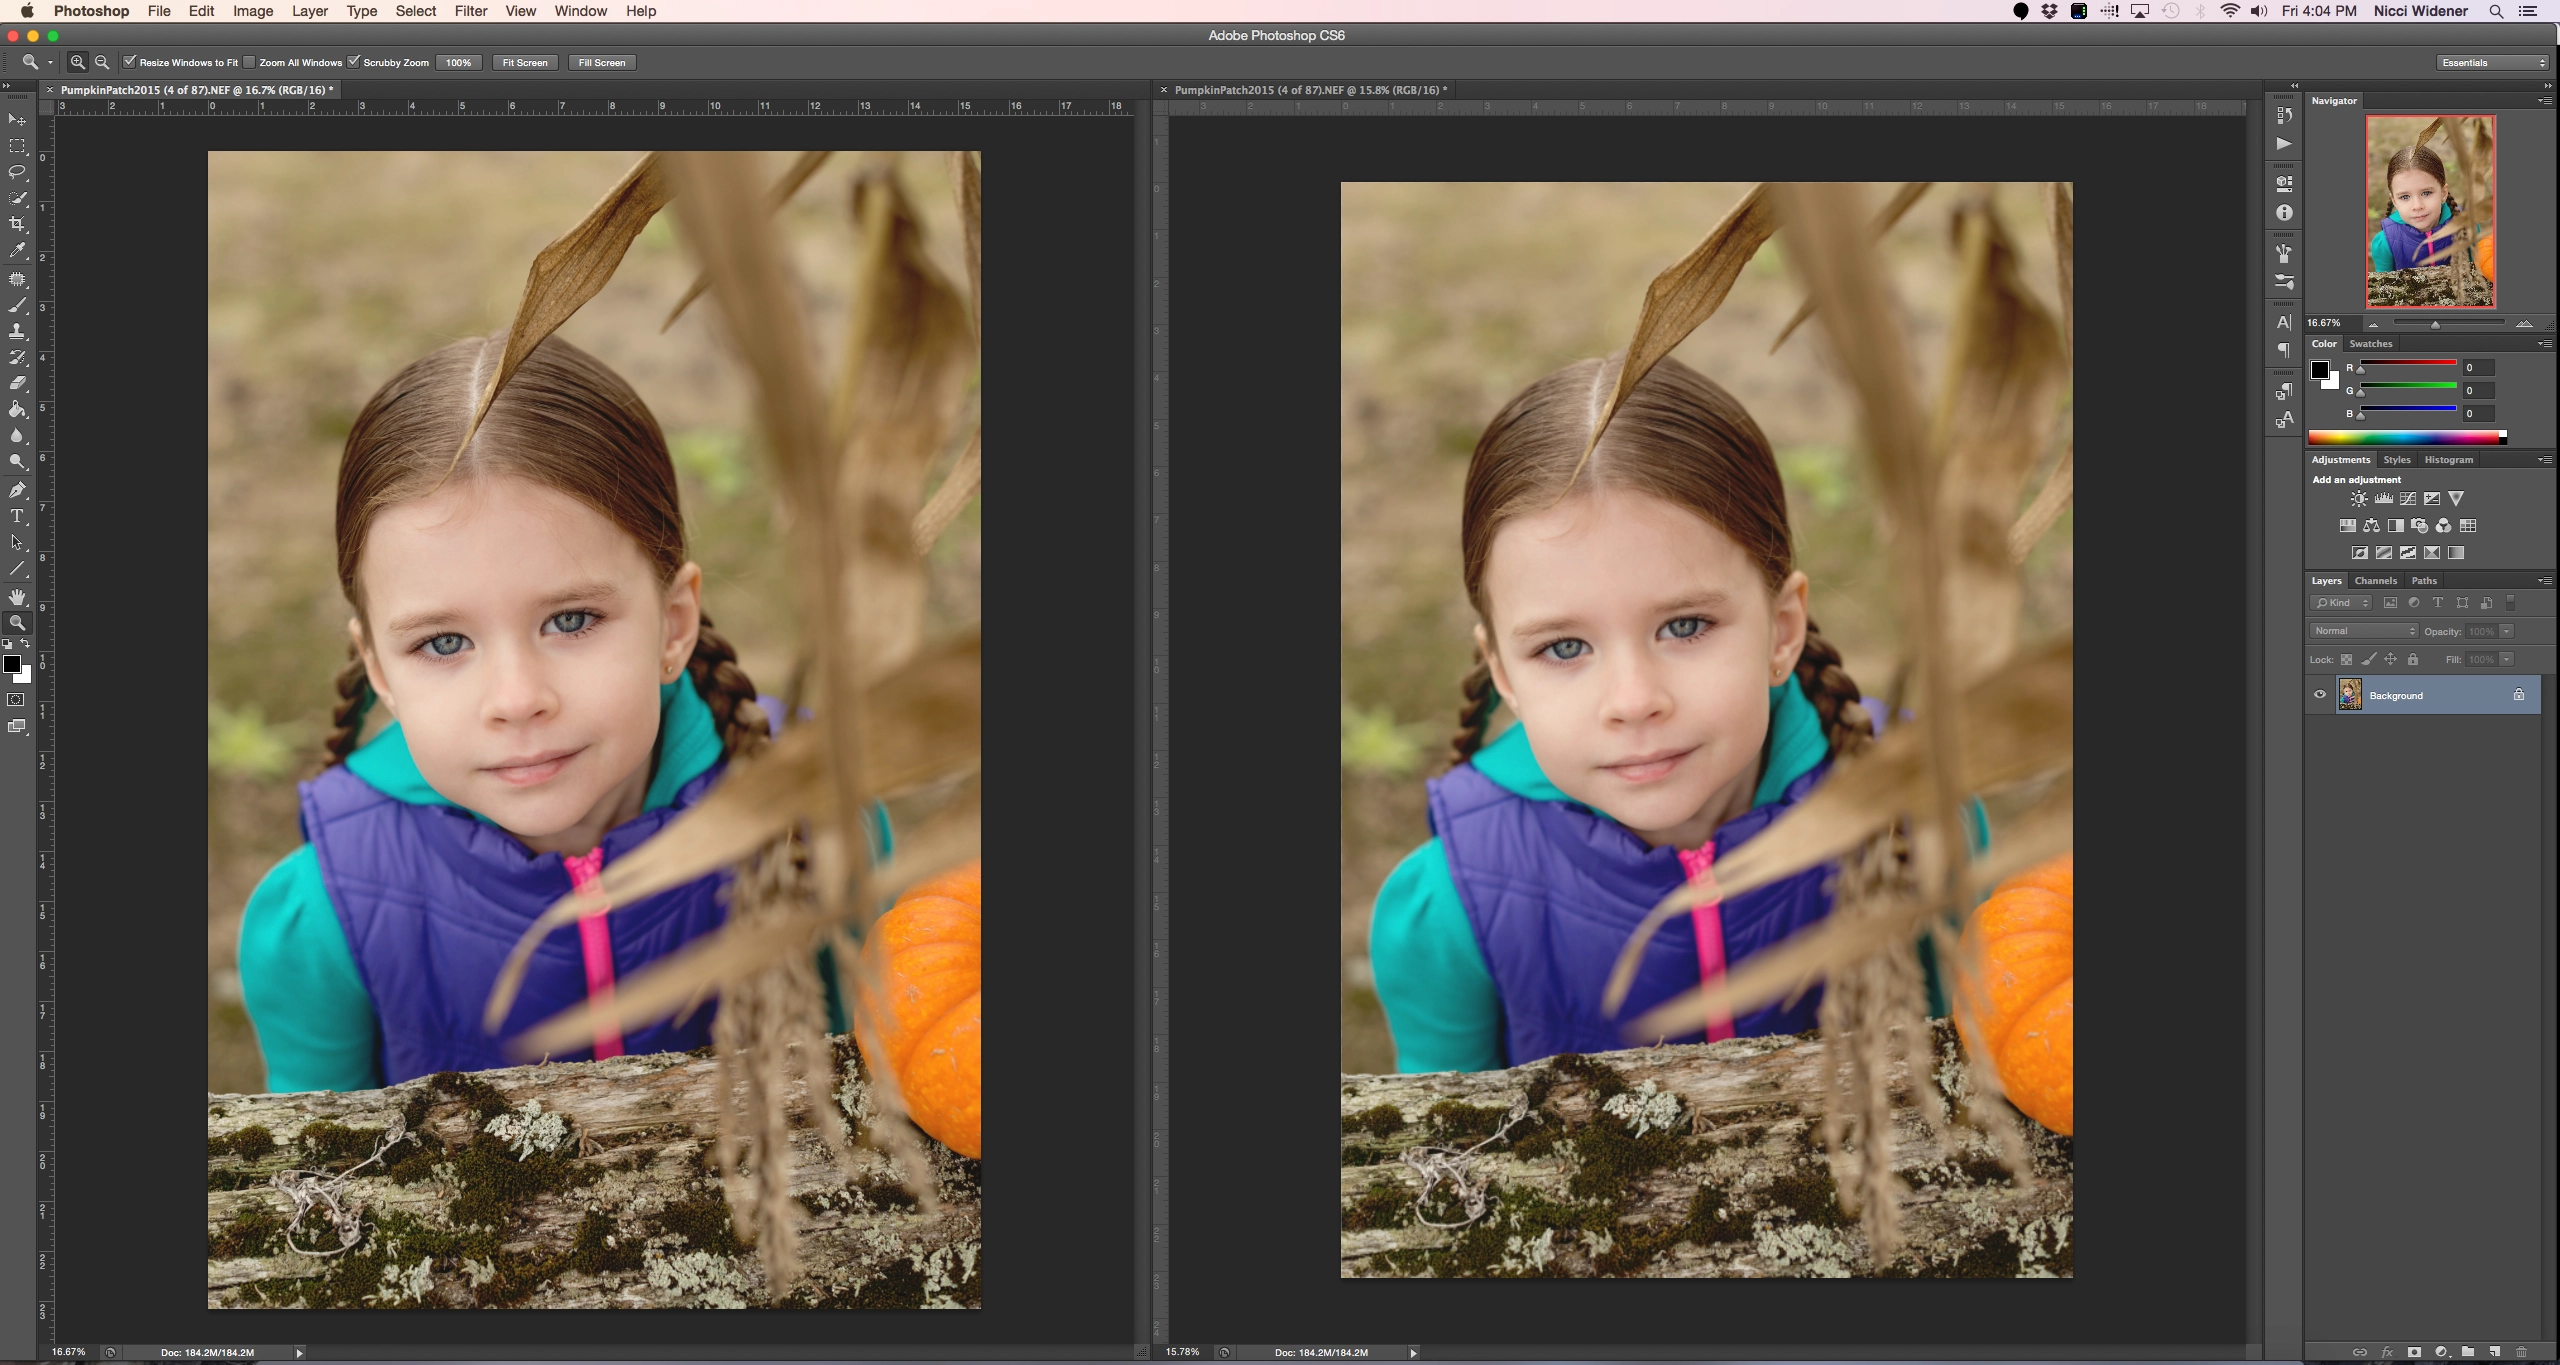Switch to the Channels tab
Viewport: 2560px width, 1365px height.
coord(2376,581)
